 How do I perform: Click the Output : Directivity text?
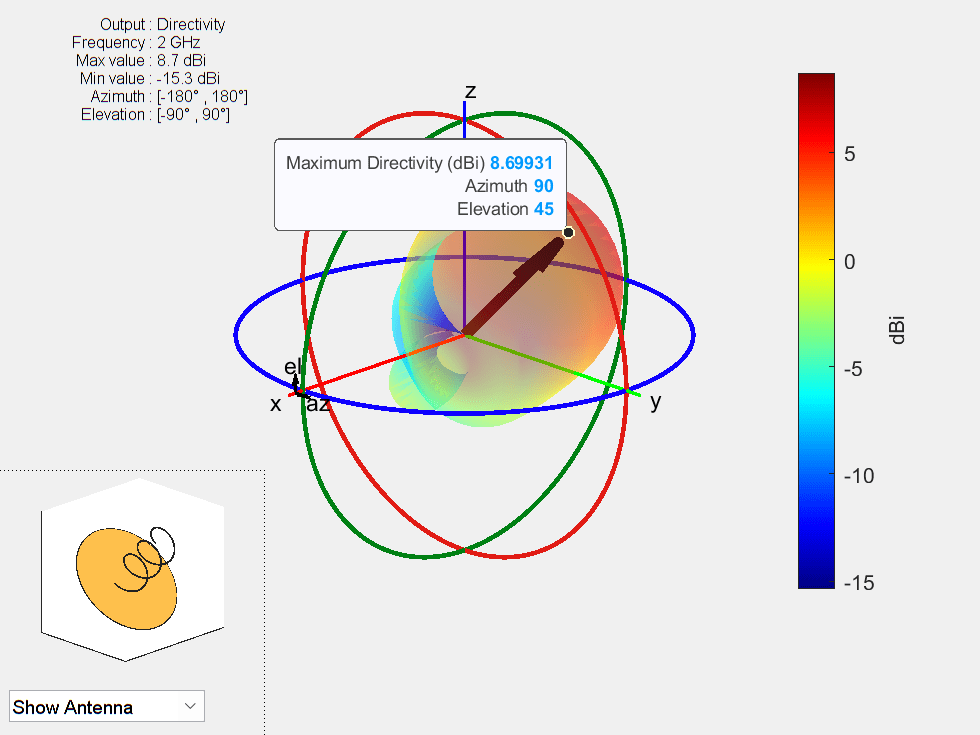tap(162, 24)
